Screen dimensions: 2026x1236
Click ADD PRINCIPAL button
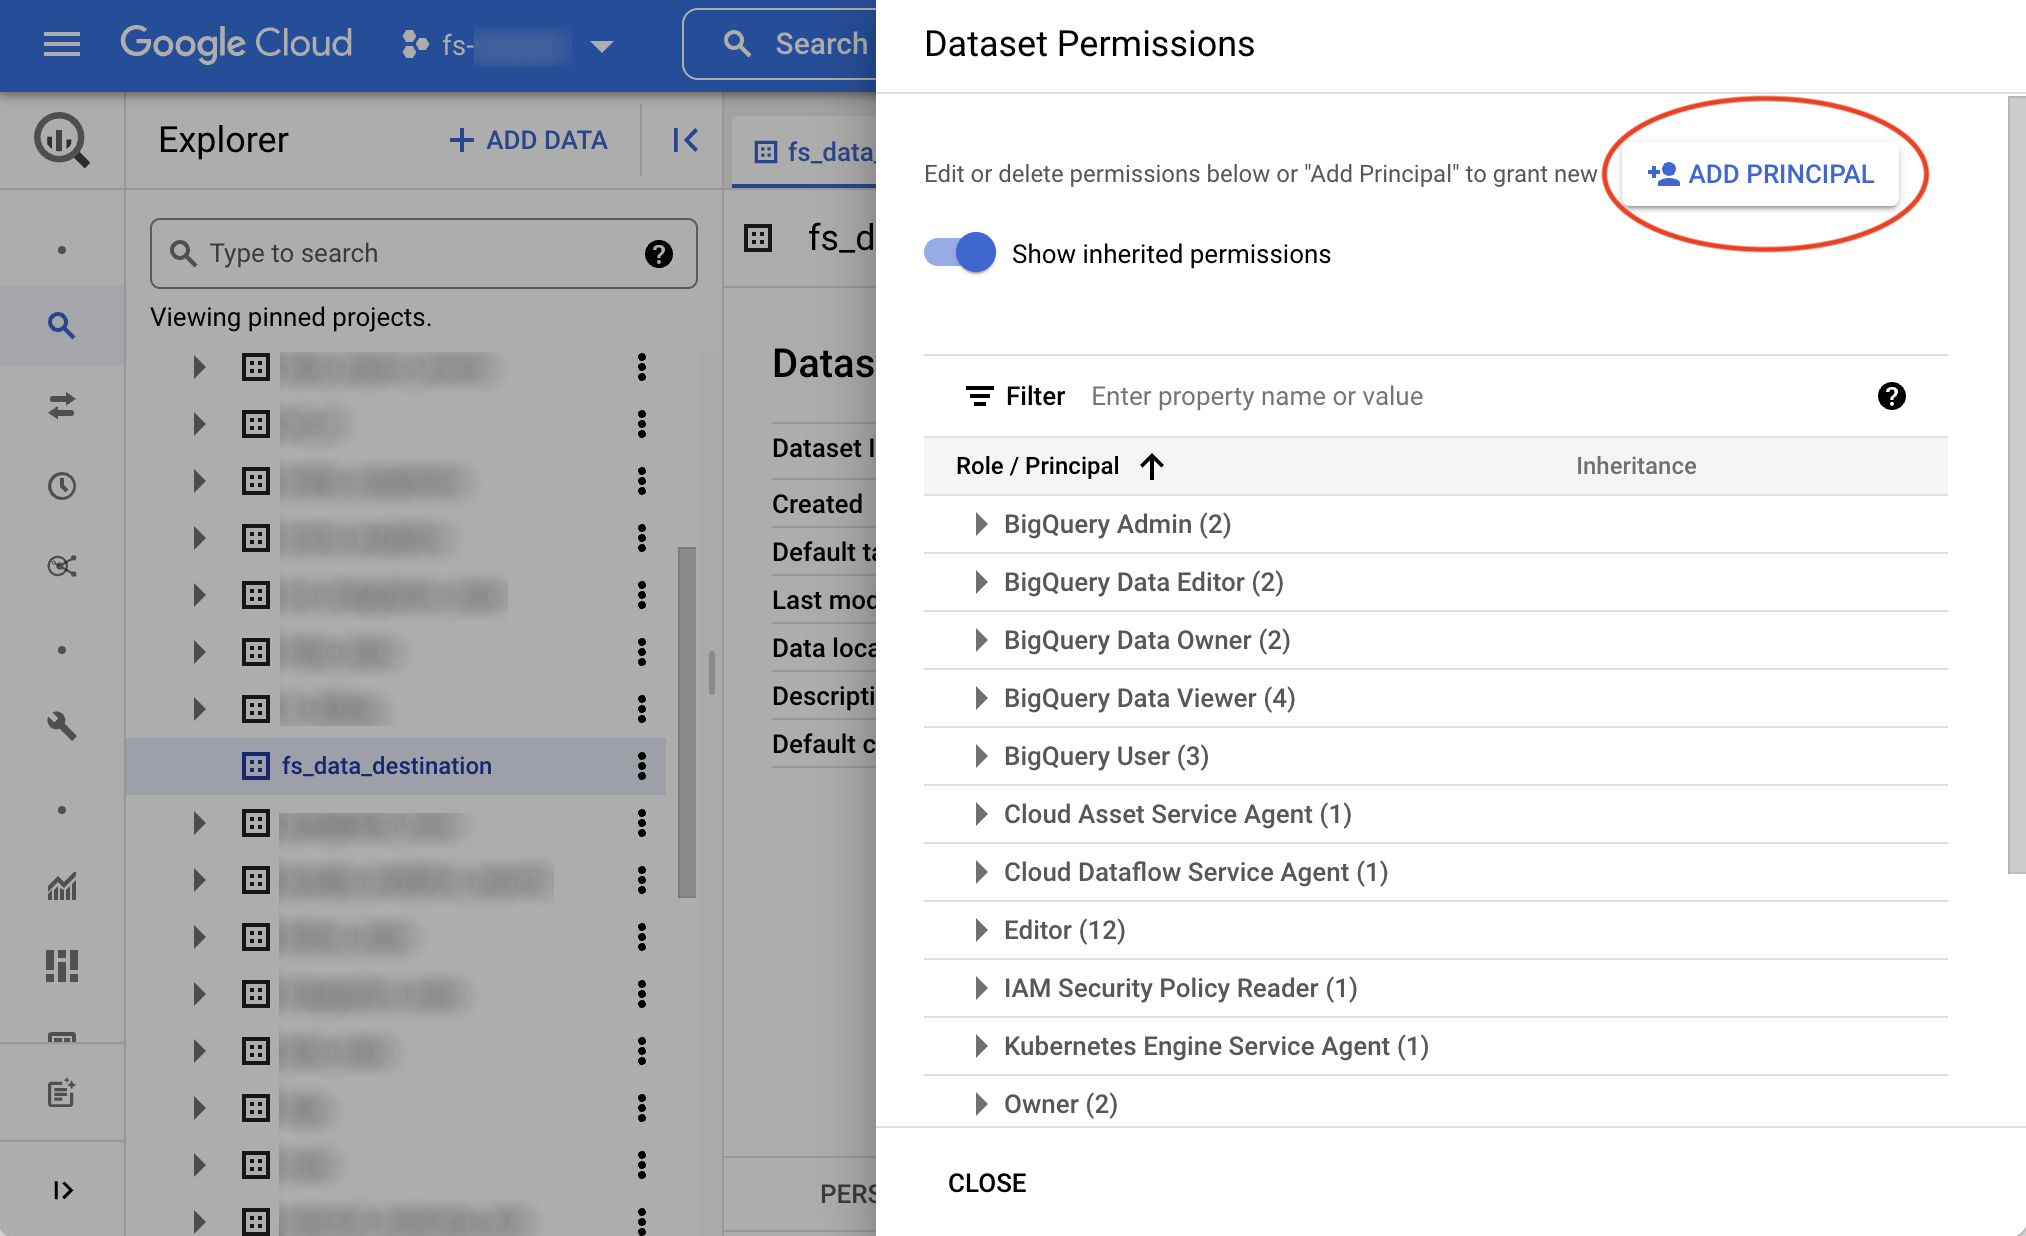(x=1761, y=174)
